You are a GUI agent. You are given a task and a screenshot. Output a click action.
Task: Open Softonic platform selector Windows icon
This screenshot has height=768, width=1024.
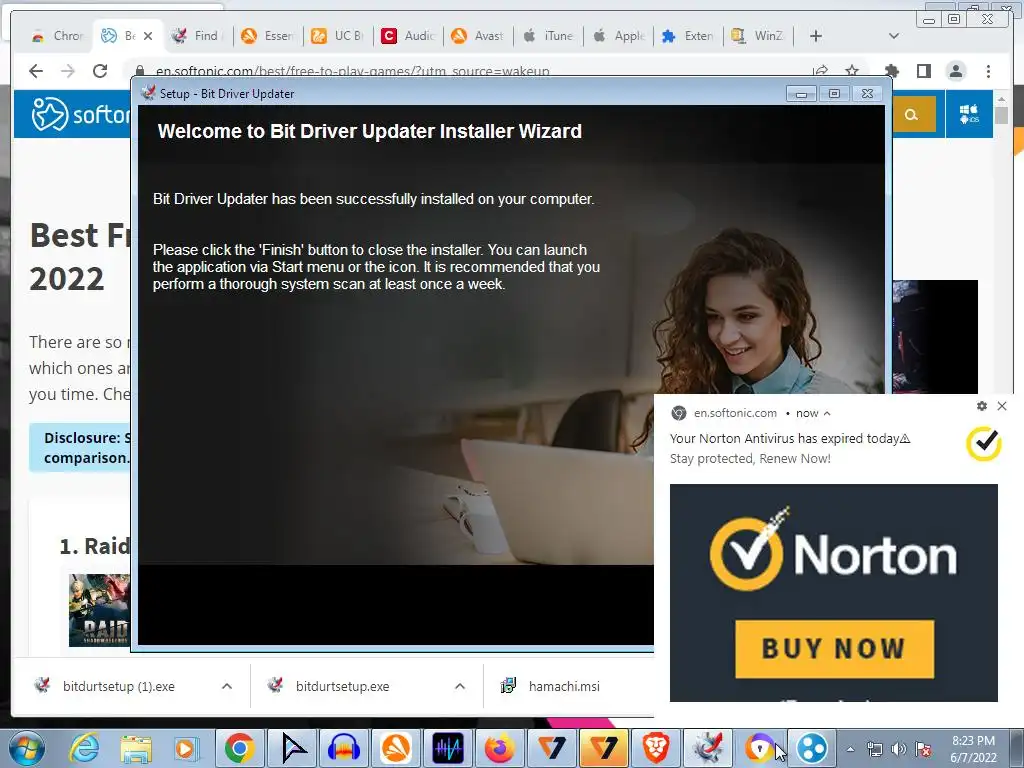point(969,114)
